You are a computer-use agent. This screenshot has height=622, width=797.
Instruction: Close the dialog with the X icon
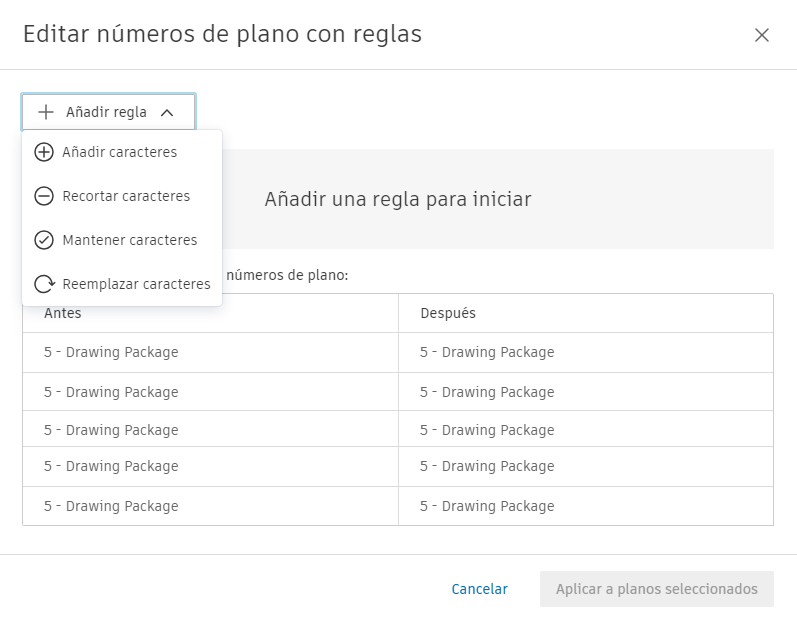762,35
